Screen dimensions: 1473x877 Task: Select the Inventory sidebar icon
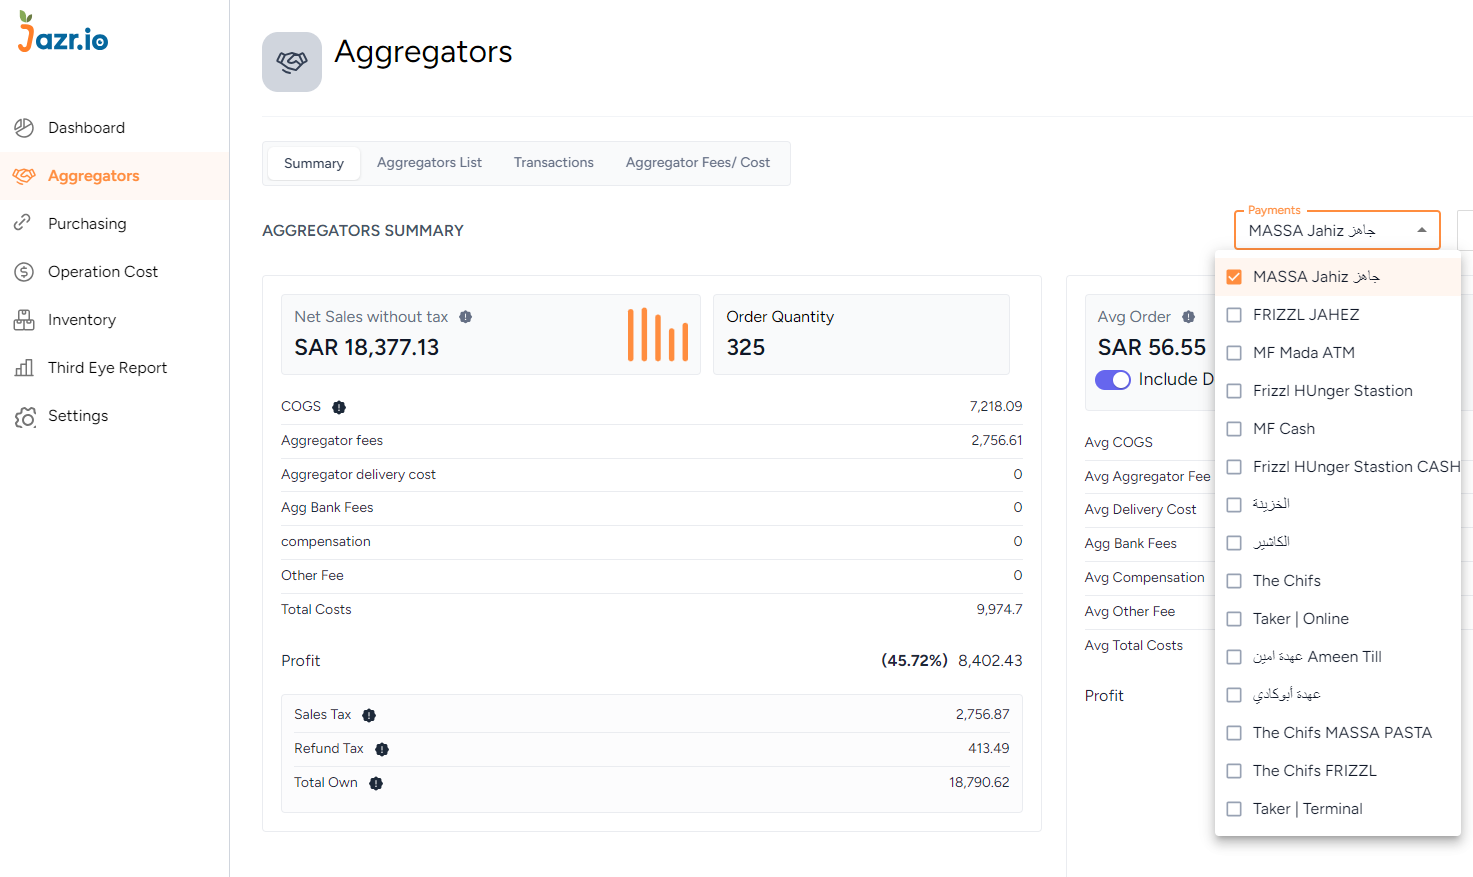click(22, 319)
